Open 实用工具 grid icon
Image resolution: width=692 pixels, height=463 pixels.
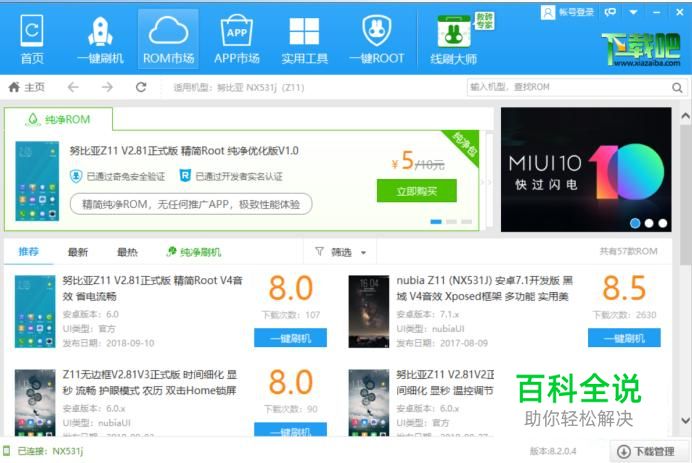pyautogui.click(x=304, y=40)
